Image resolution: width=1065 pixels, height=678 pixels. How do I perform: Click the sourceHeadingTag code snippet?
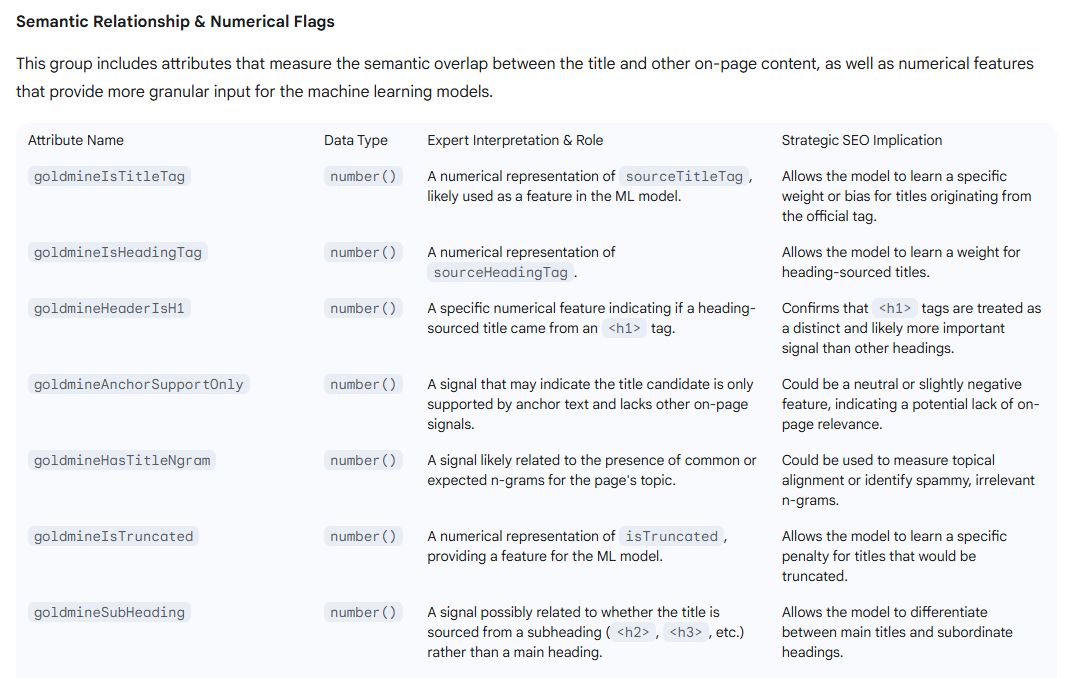click(501, 273)
